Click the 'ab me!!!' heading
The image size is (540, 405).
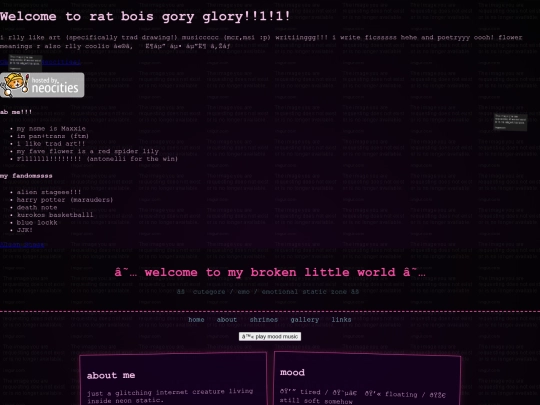[16, 112]
